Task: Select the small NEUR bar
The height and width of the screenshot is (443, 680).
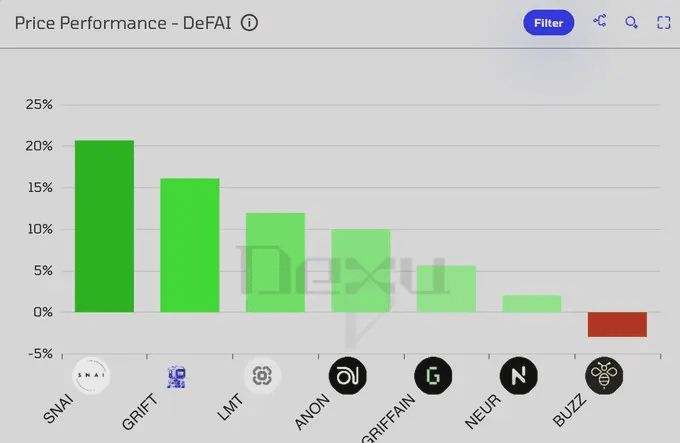Action: coord(532,304)
